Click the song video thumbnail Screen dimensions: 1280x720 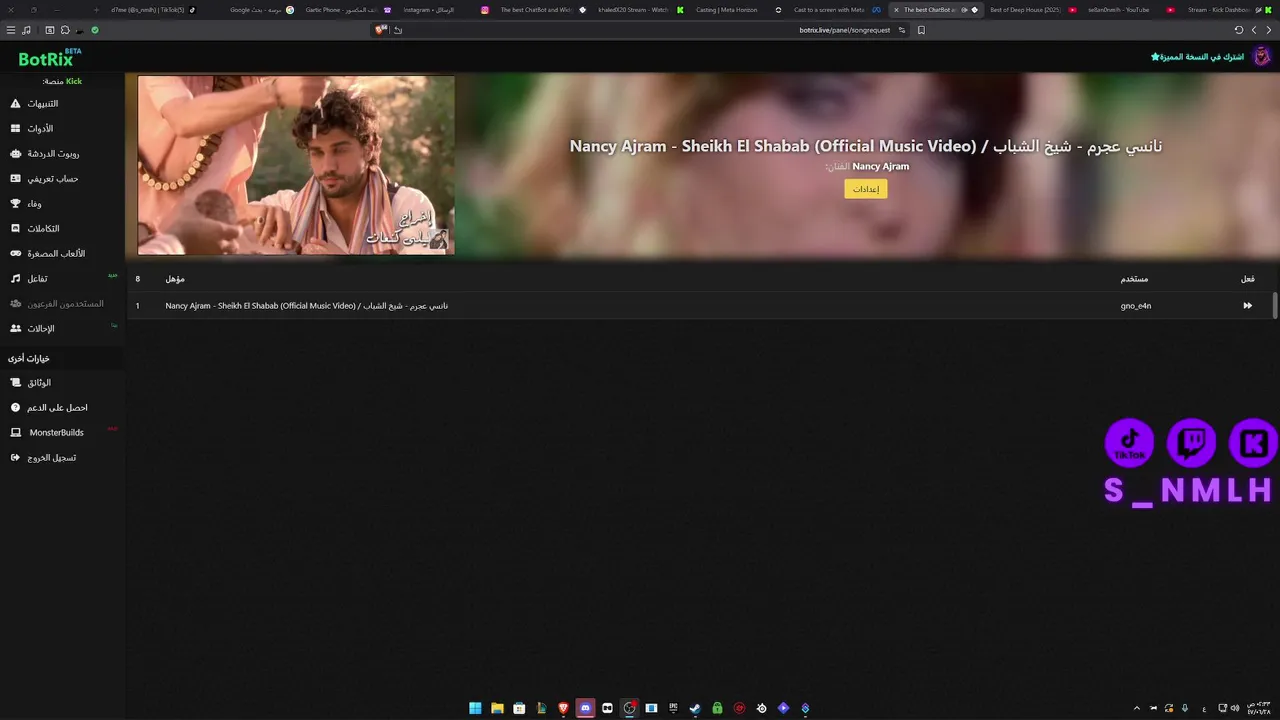tap(296, 166)
